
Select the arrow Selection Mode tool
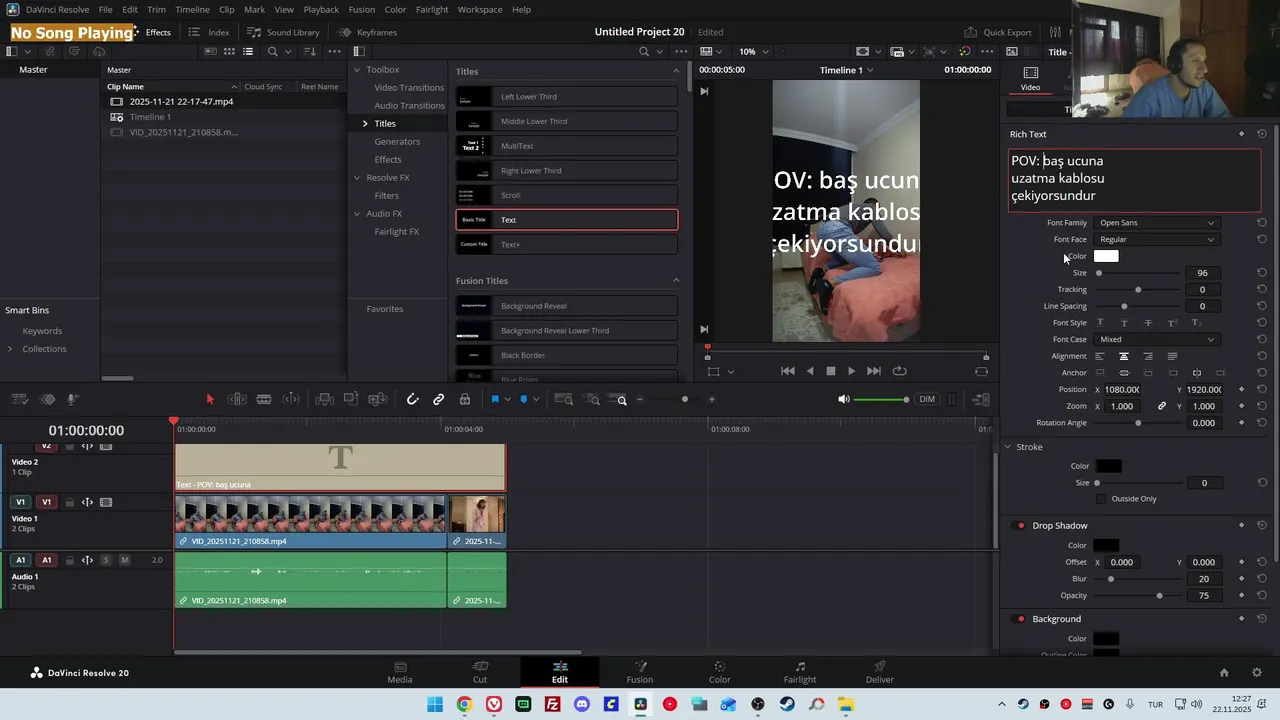[x=210, y=399]
